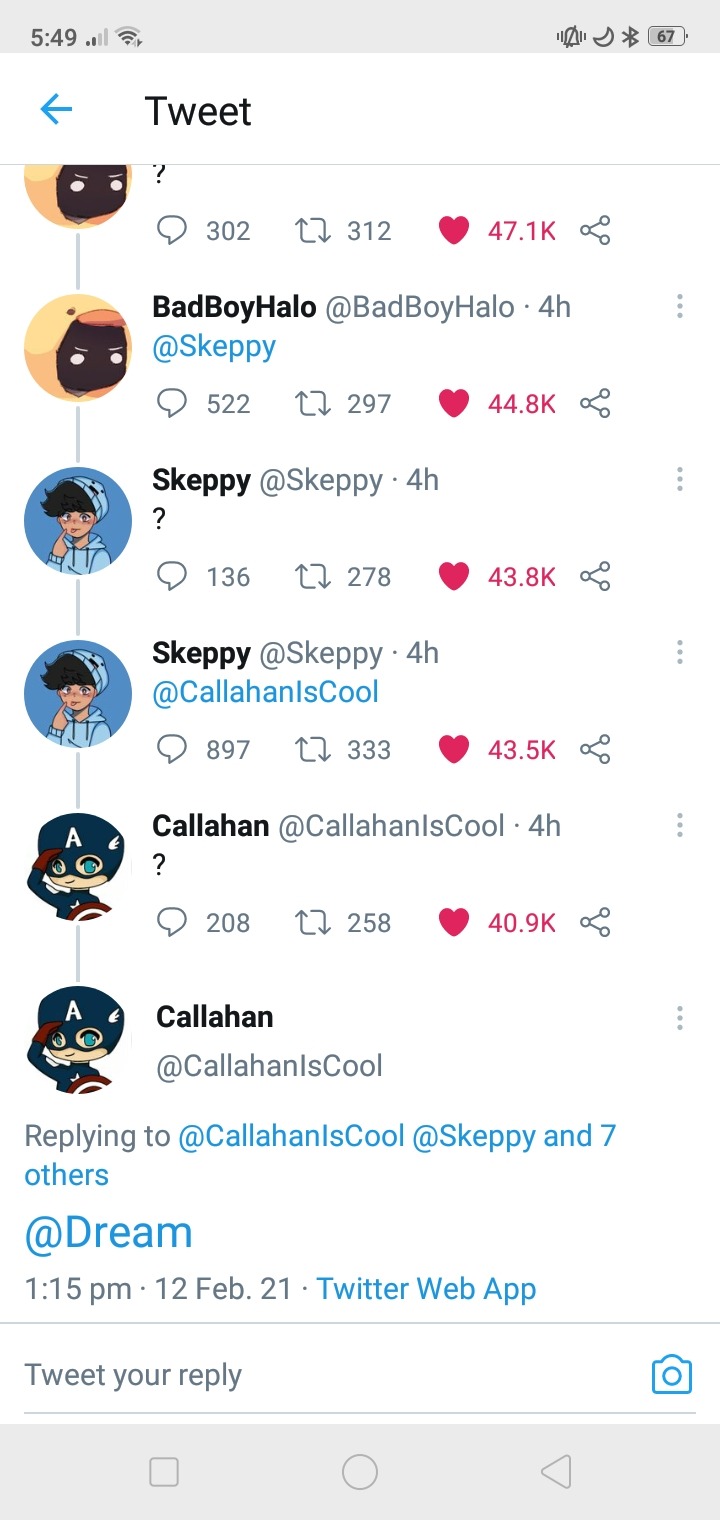Retweet Skeppy's @CallahanIsCool tweet
The height and width of the screenshot is (1520, 720).
coord(314,749)
